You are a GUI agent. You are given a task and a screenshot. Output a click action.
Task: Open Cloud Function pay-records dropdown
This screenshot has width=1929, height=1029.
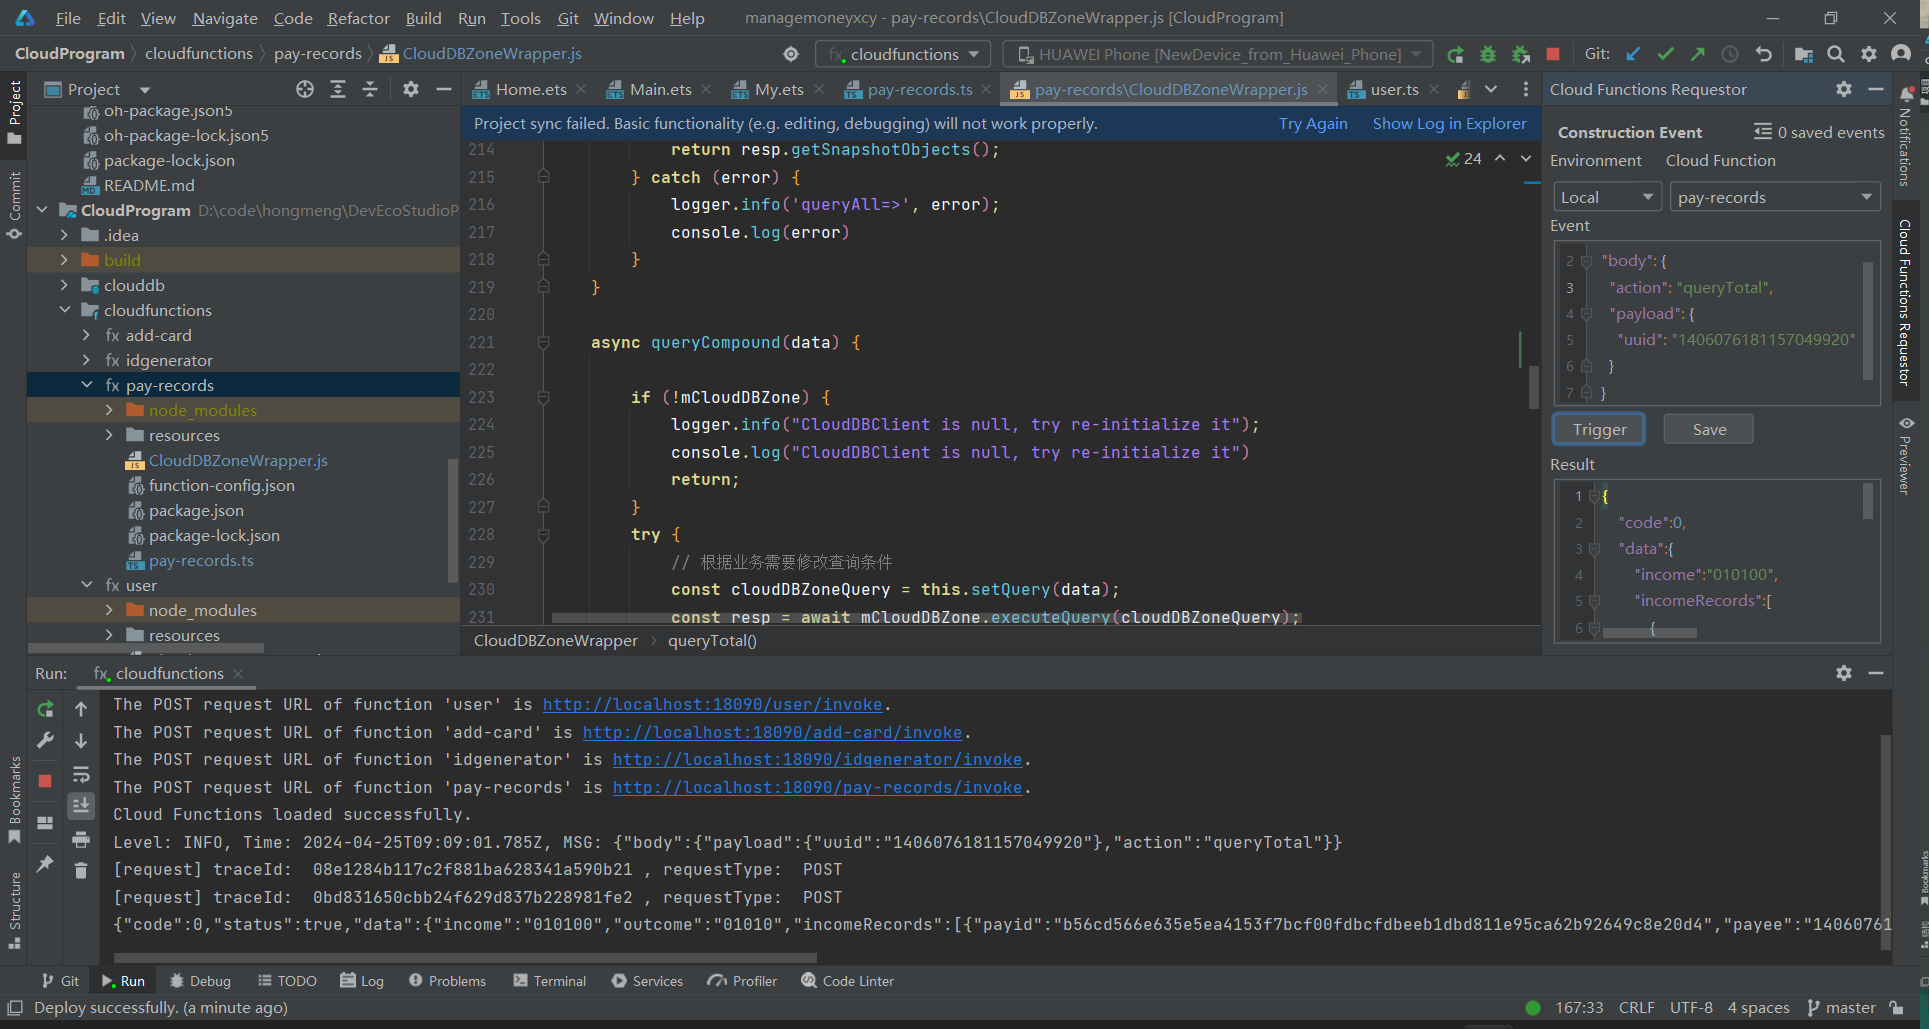(x=1775, y=197)
